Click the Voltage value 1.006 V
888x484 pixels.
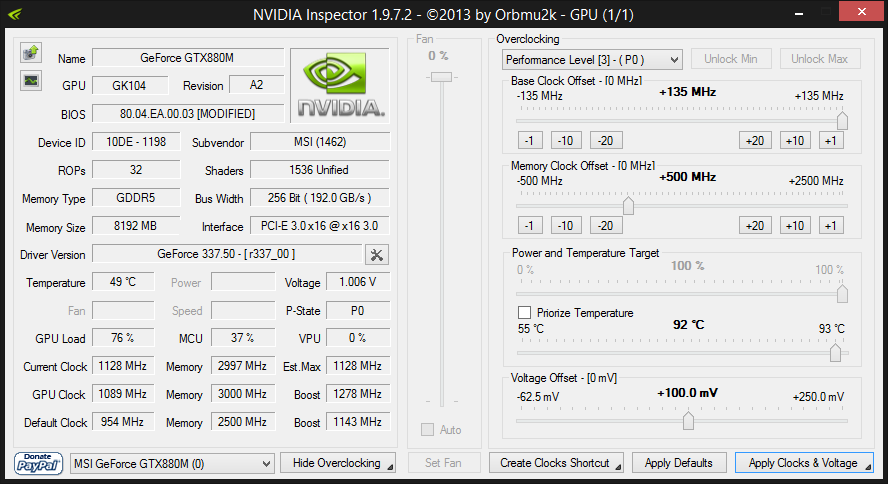tap(358, 282)
